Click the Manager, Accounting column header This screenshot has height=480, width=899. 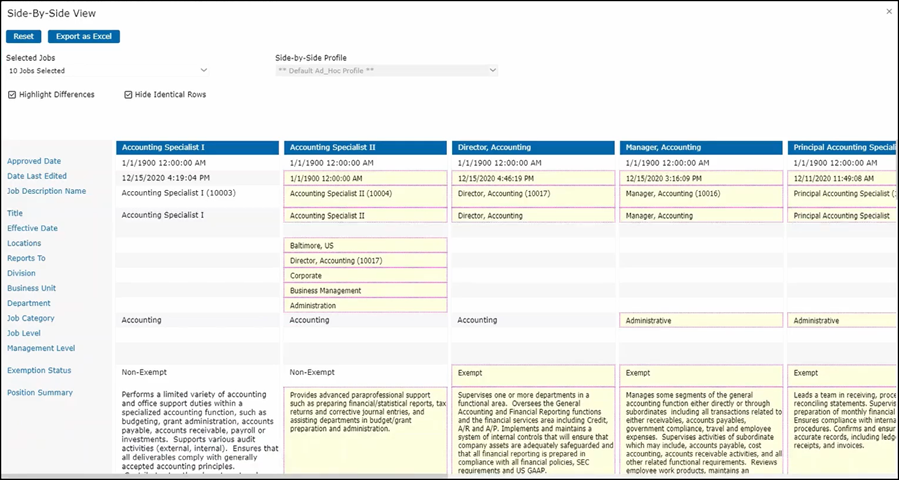pos(701,148)
